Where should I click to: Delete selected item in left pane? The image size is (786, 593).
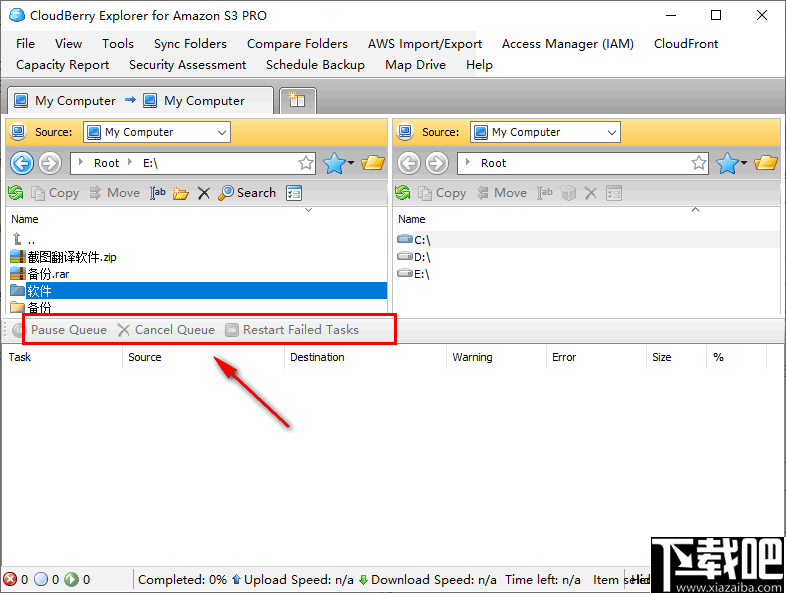click(x=204, y=193)
